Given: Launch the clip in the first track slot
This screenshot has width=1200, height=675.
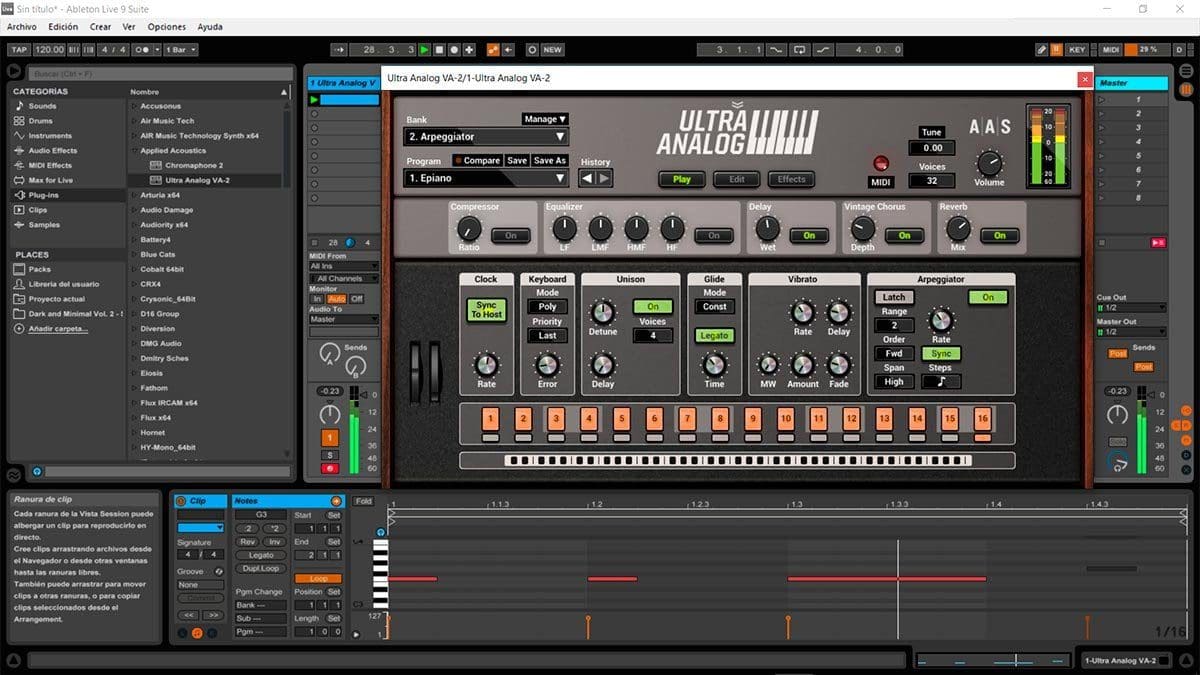Looking at the screenshot, I should tap(314, 100).
